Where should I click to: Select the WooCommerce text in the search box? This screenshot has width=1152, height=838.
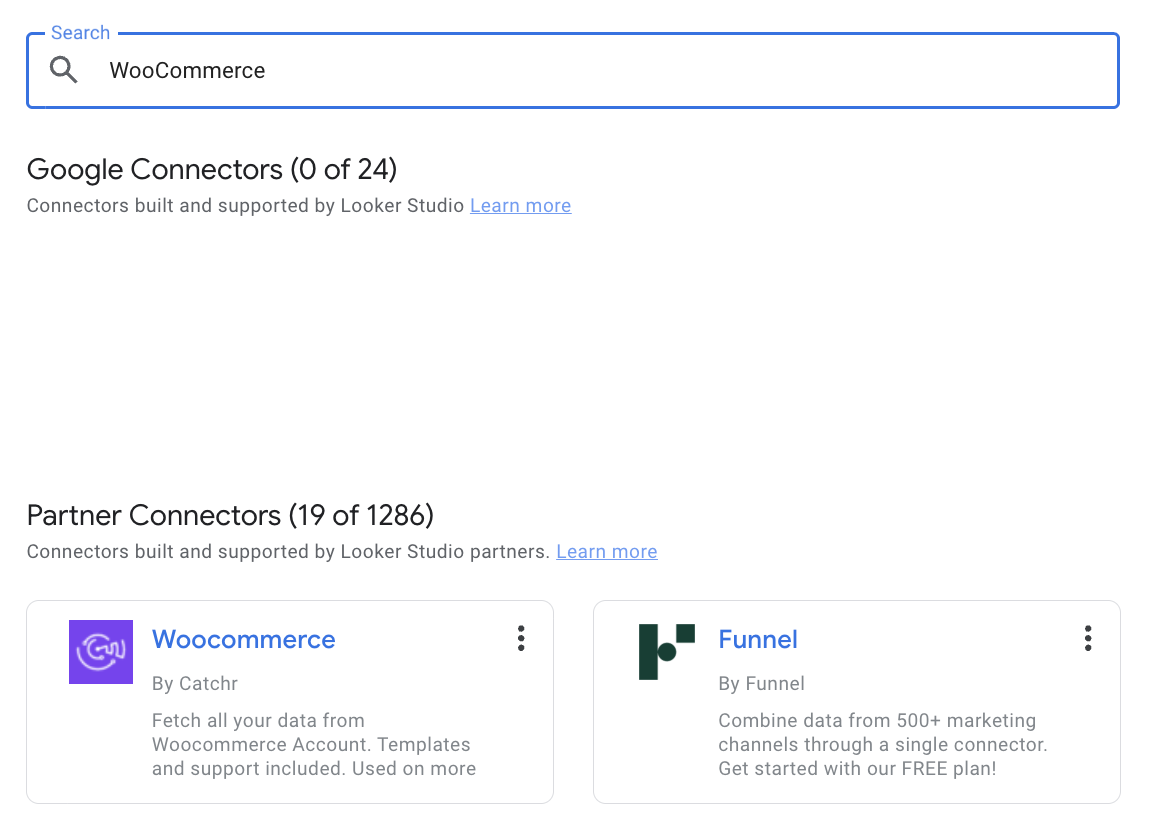(x=186, y=70)
